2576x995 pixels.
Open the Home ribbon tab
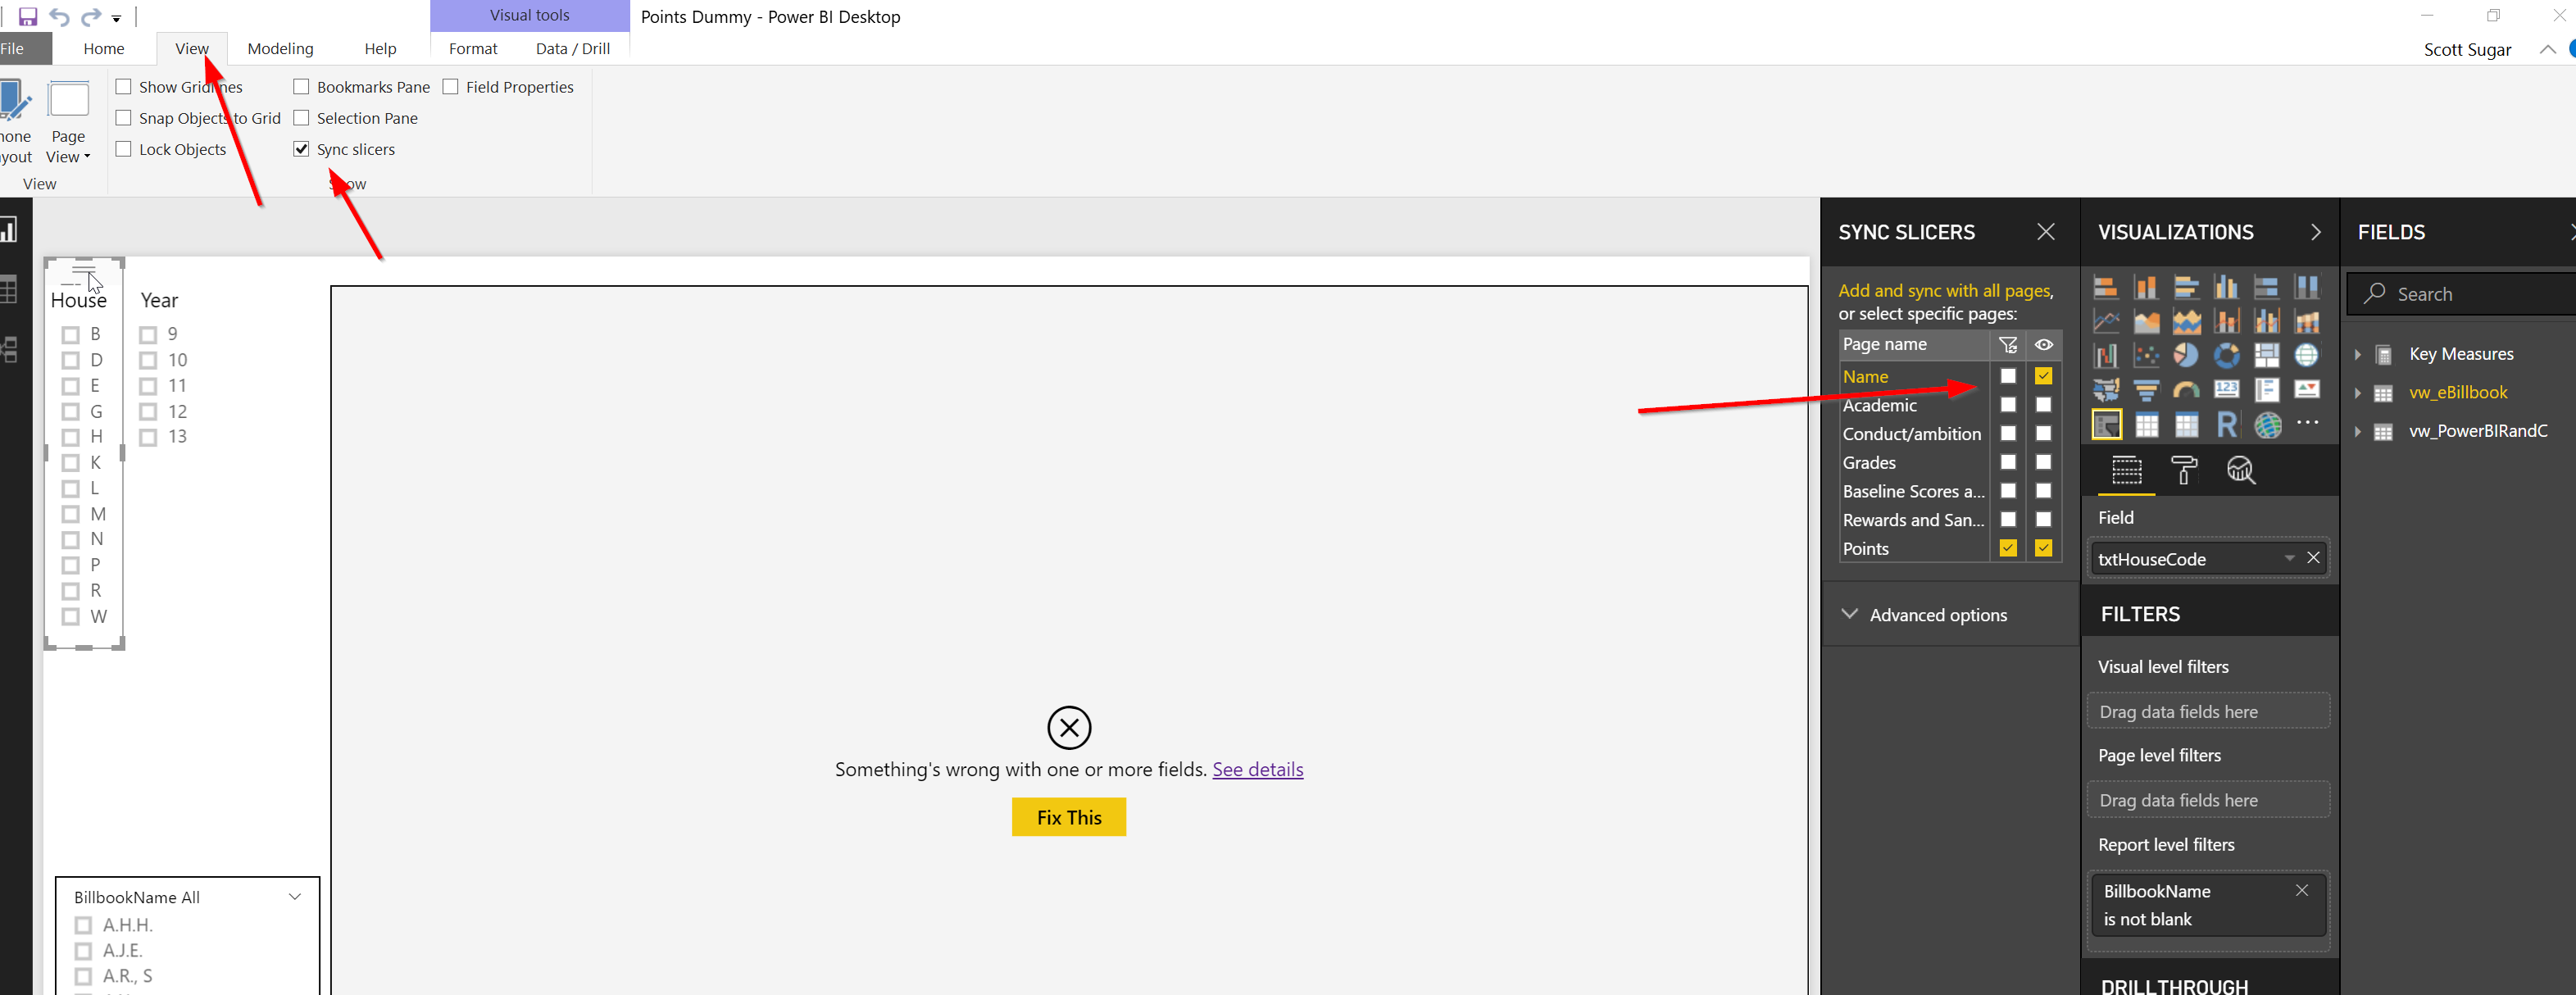104,48
